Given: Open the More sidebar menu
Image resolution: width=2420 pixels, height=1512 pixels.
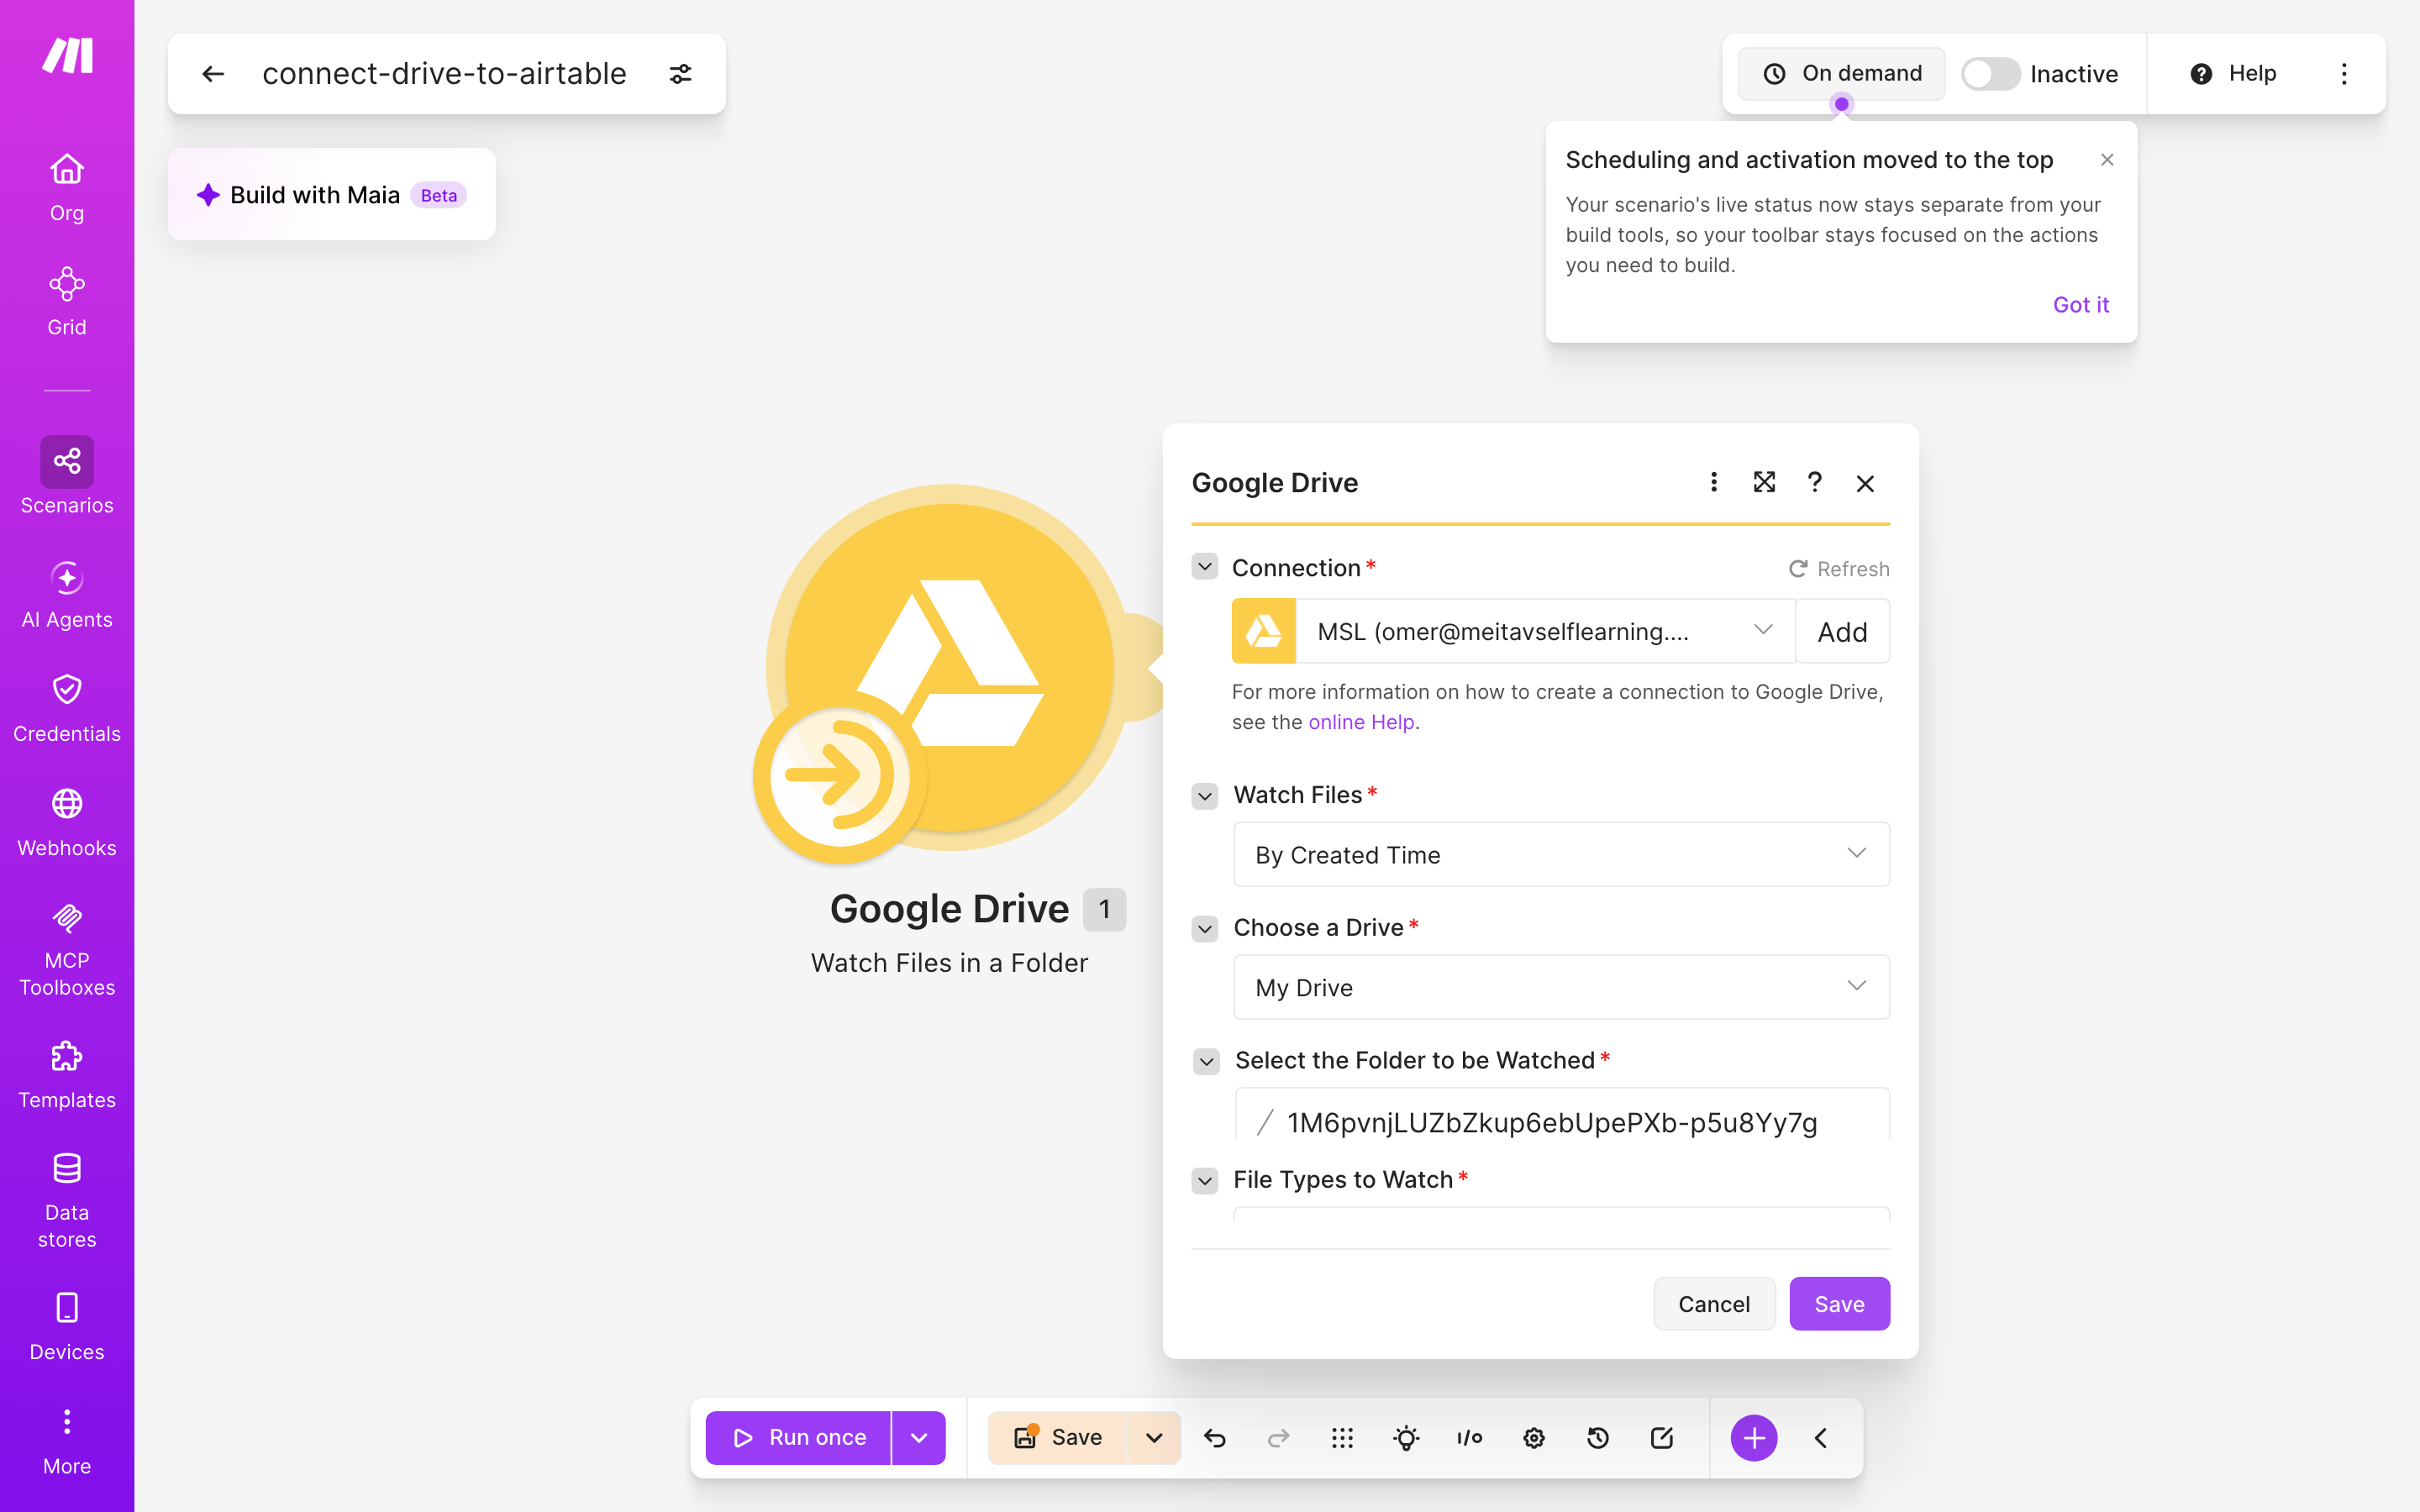Looking at the screenshot, I should (x=67, y=1442).
